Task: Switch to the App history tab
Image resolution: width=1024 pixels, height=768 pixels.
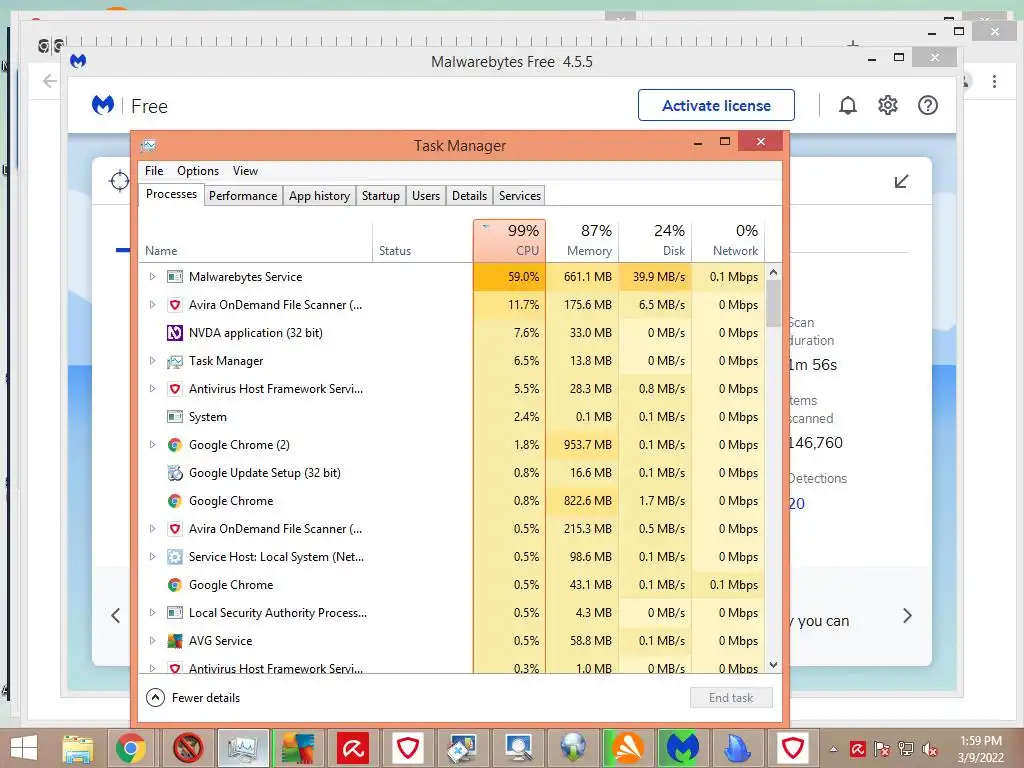Action: tap(319, 196)
